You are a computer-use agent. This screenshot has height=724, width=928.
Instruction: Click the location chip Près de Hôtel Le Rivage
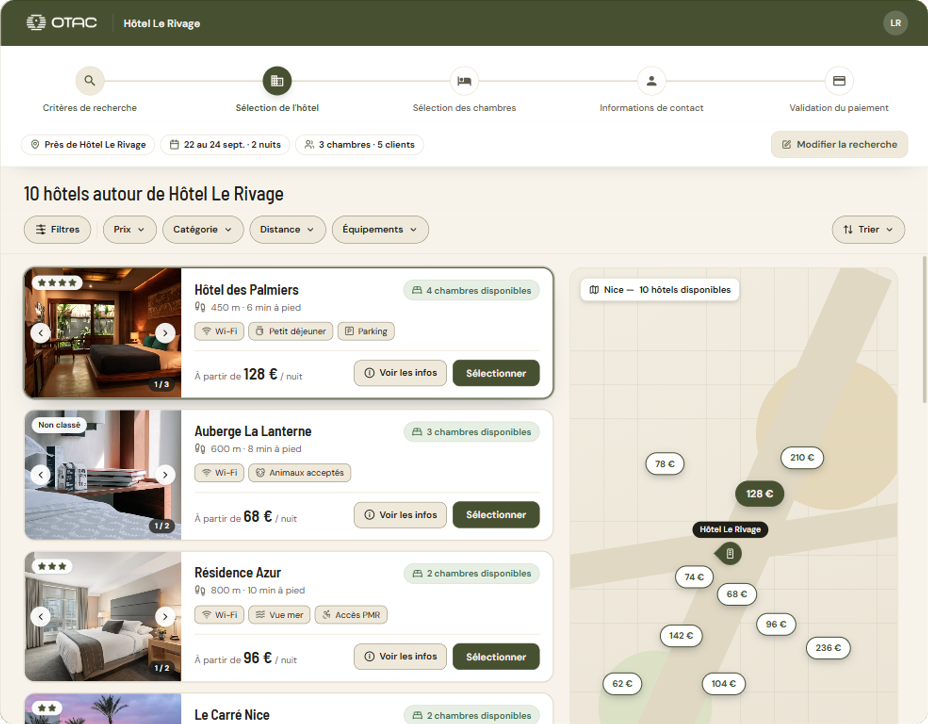[88, 144]
